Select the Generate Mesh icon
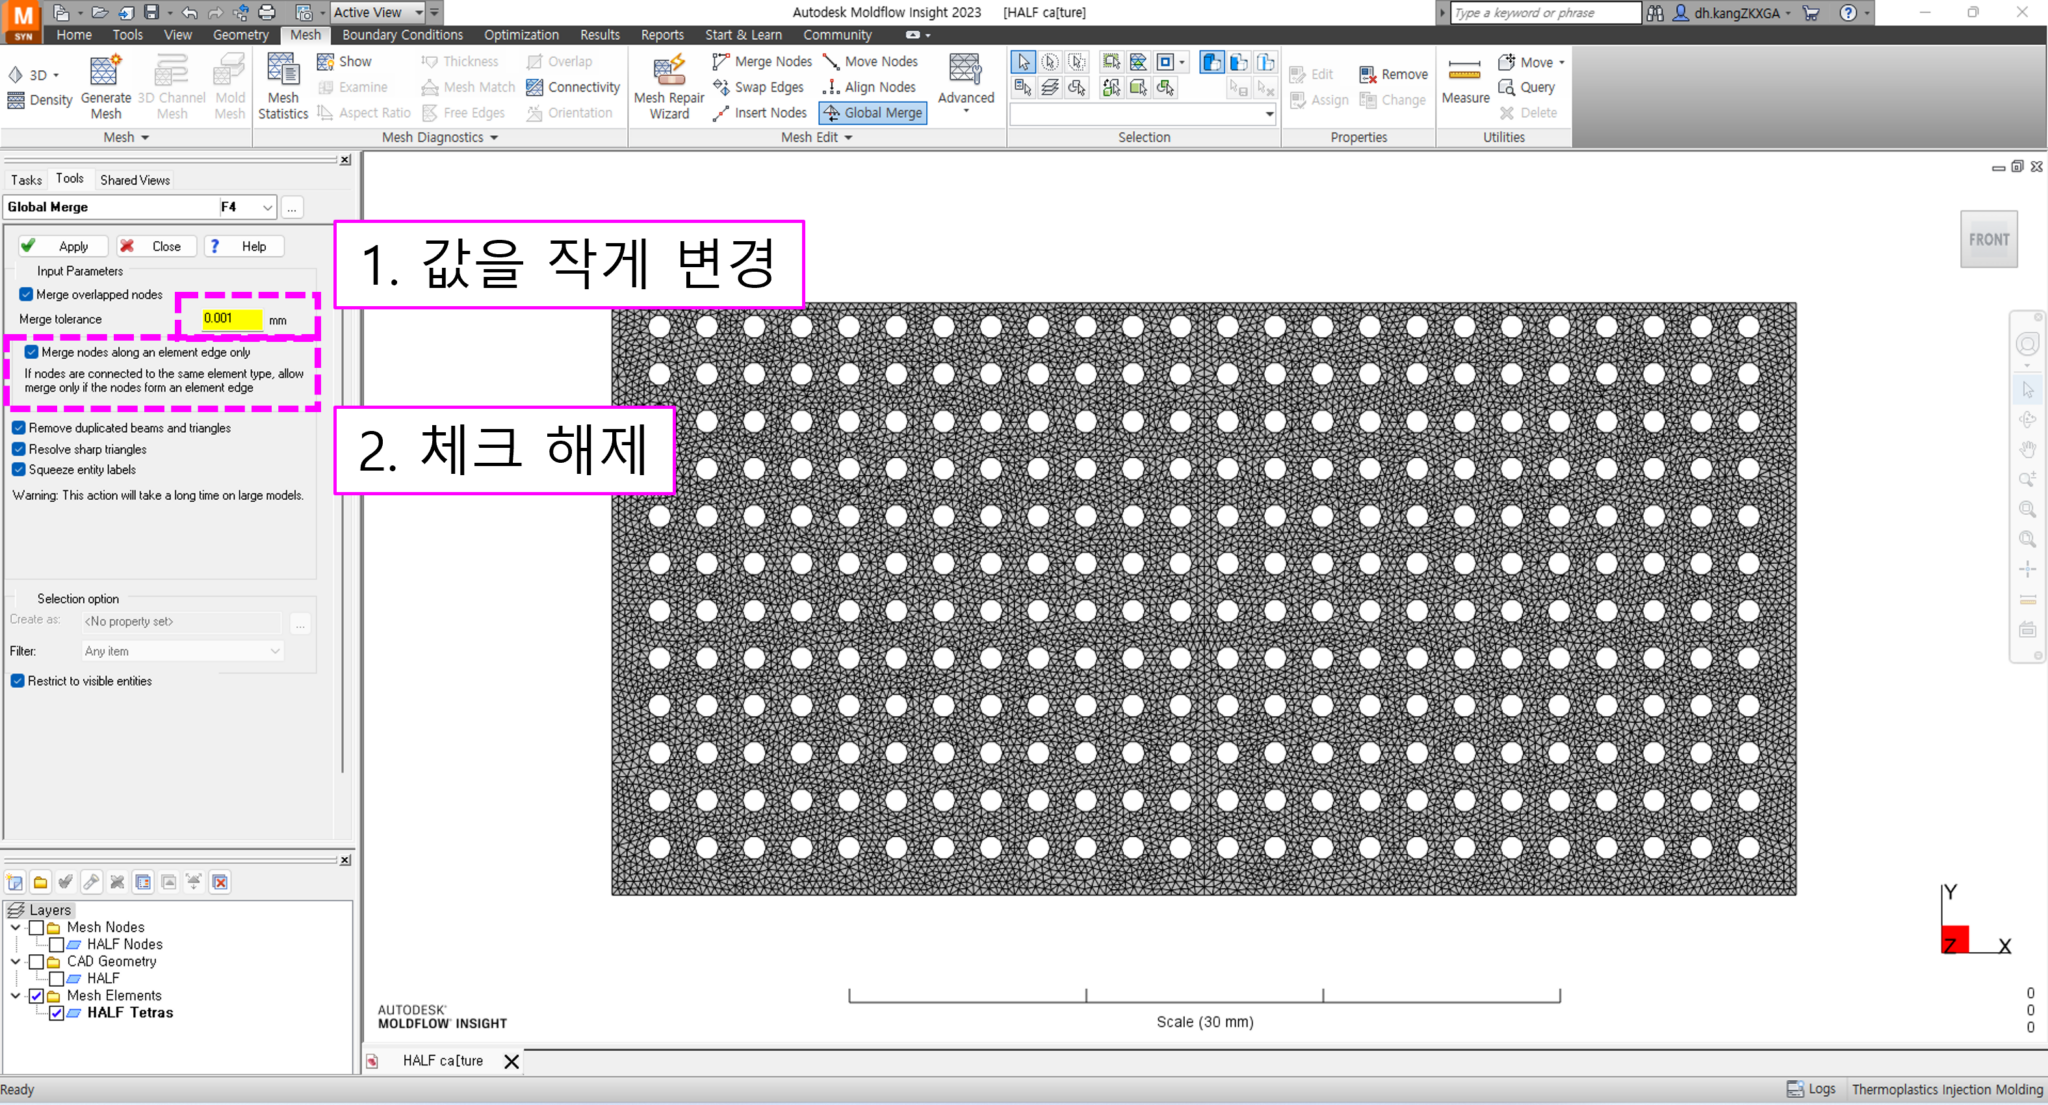Viewport: 2048px width, 1105px height. pyautogui.click(x=105, y=84)
